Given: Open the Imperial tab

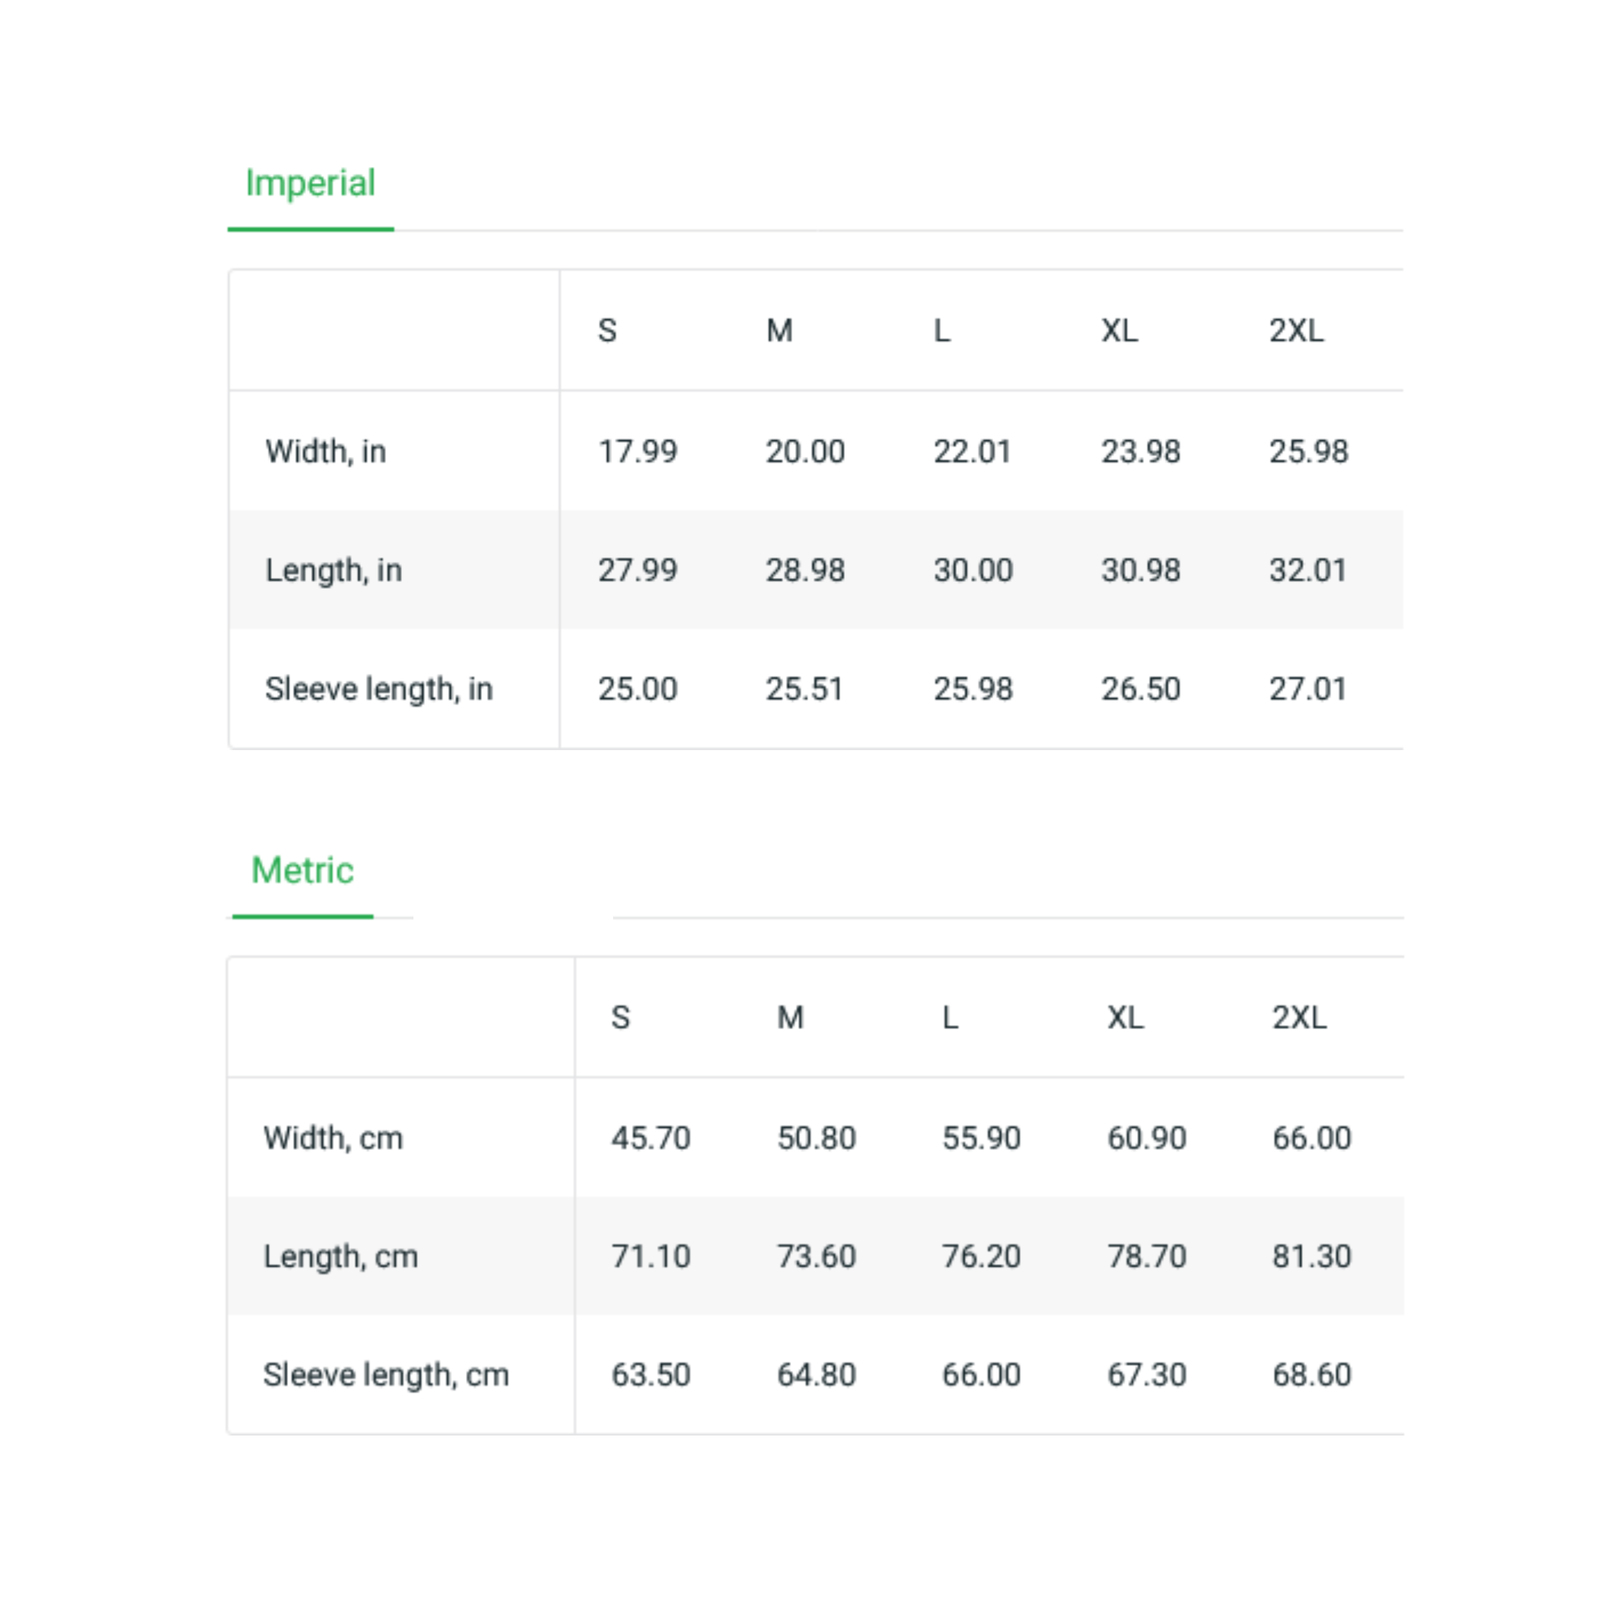Looking at the screenshot, I should click(310, 184).
